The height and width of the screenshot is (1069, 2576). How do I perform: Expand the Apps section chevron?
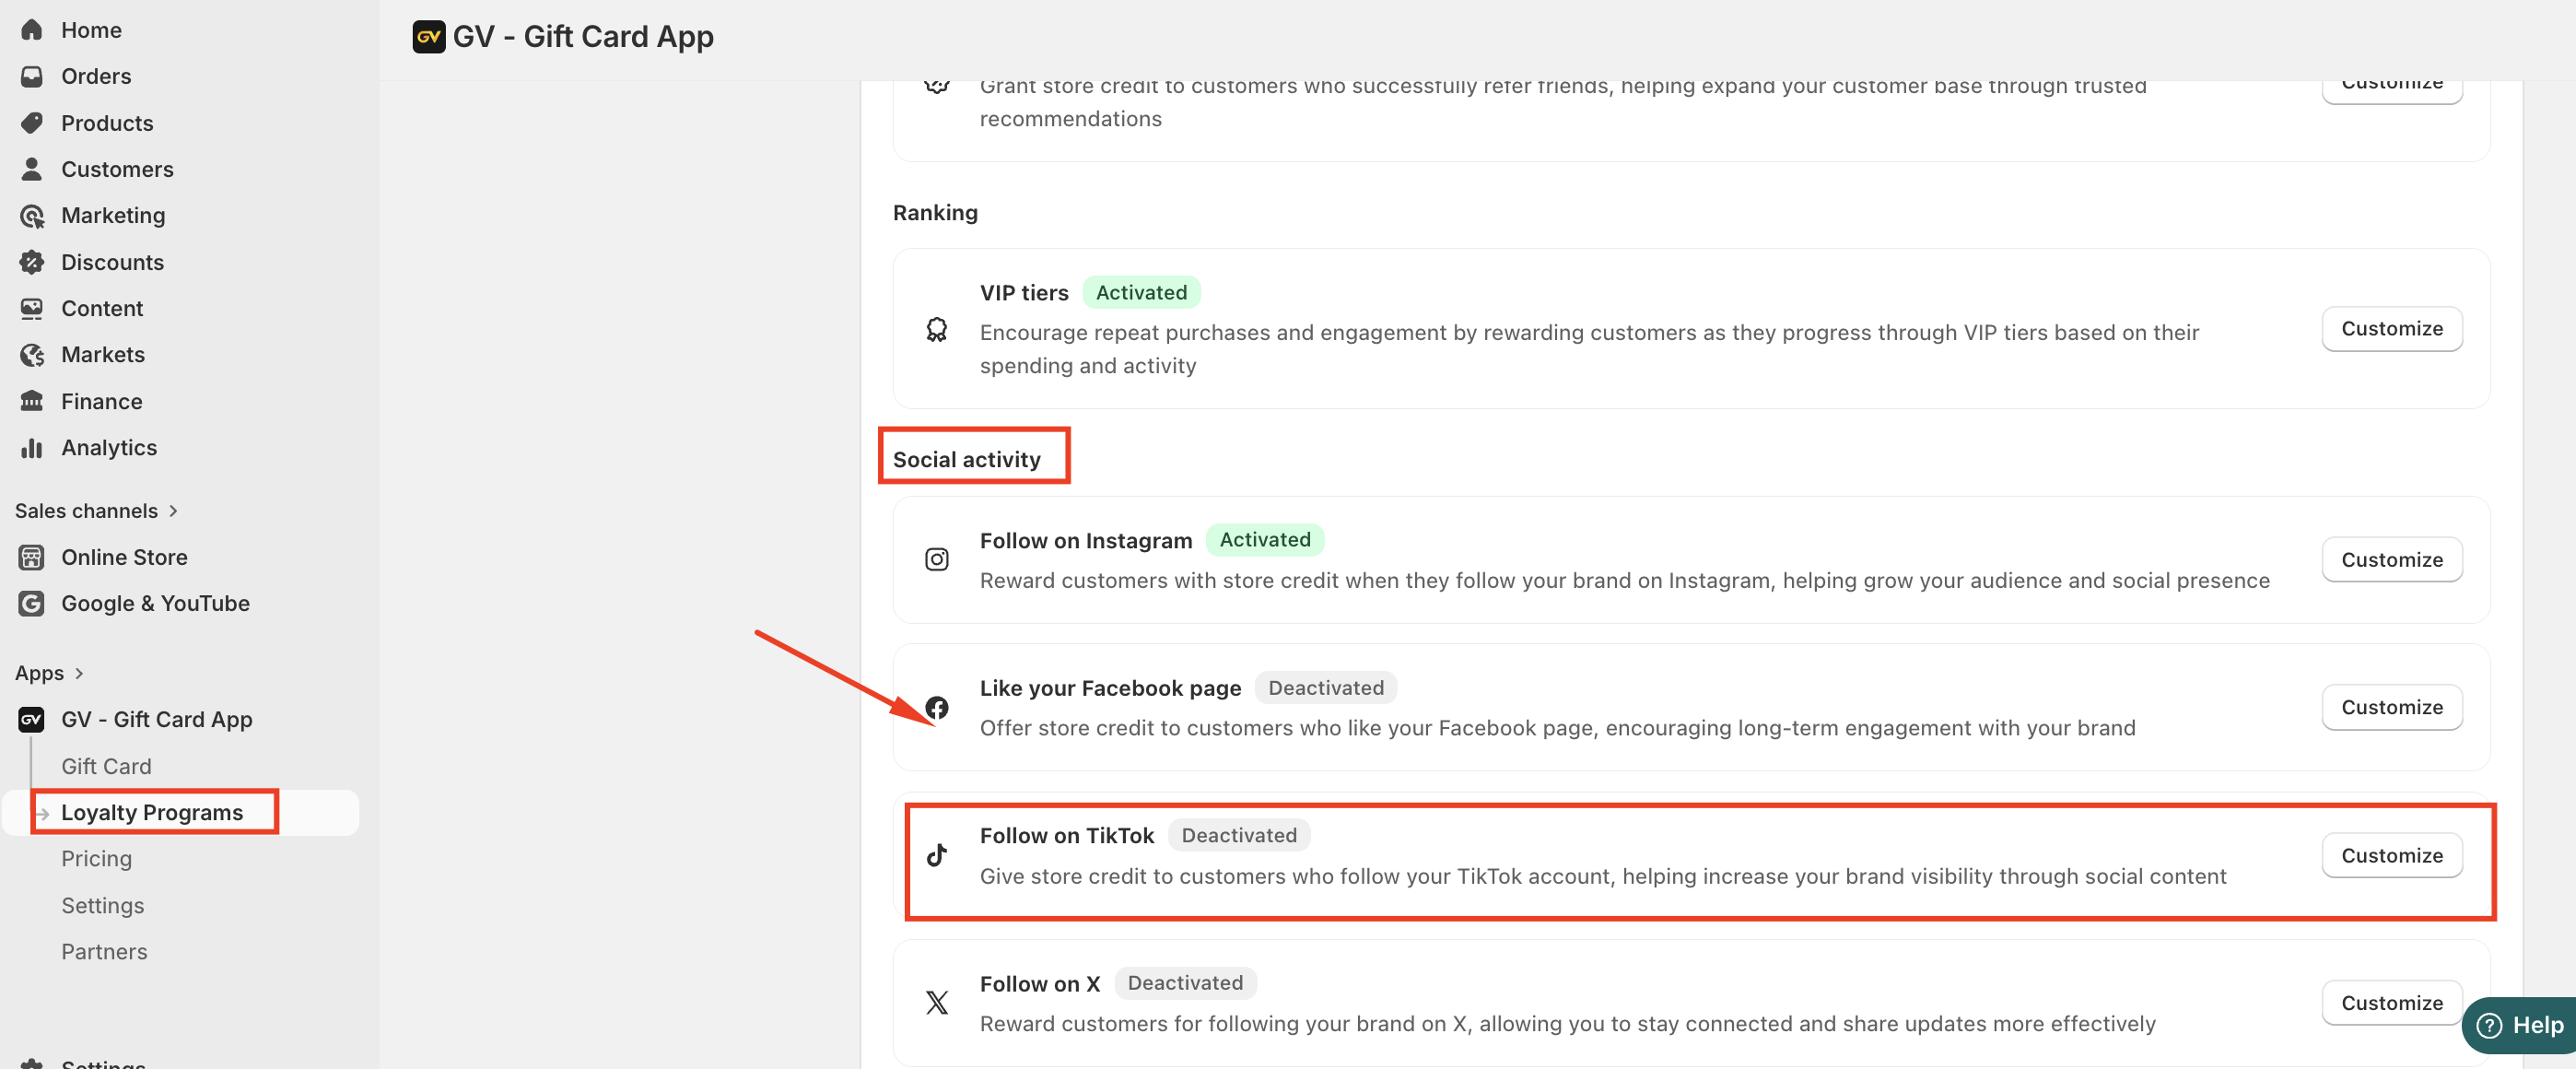79,673
